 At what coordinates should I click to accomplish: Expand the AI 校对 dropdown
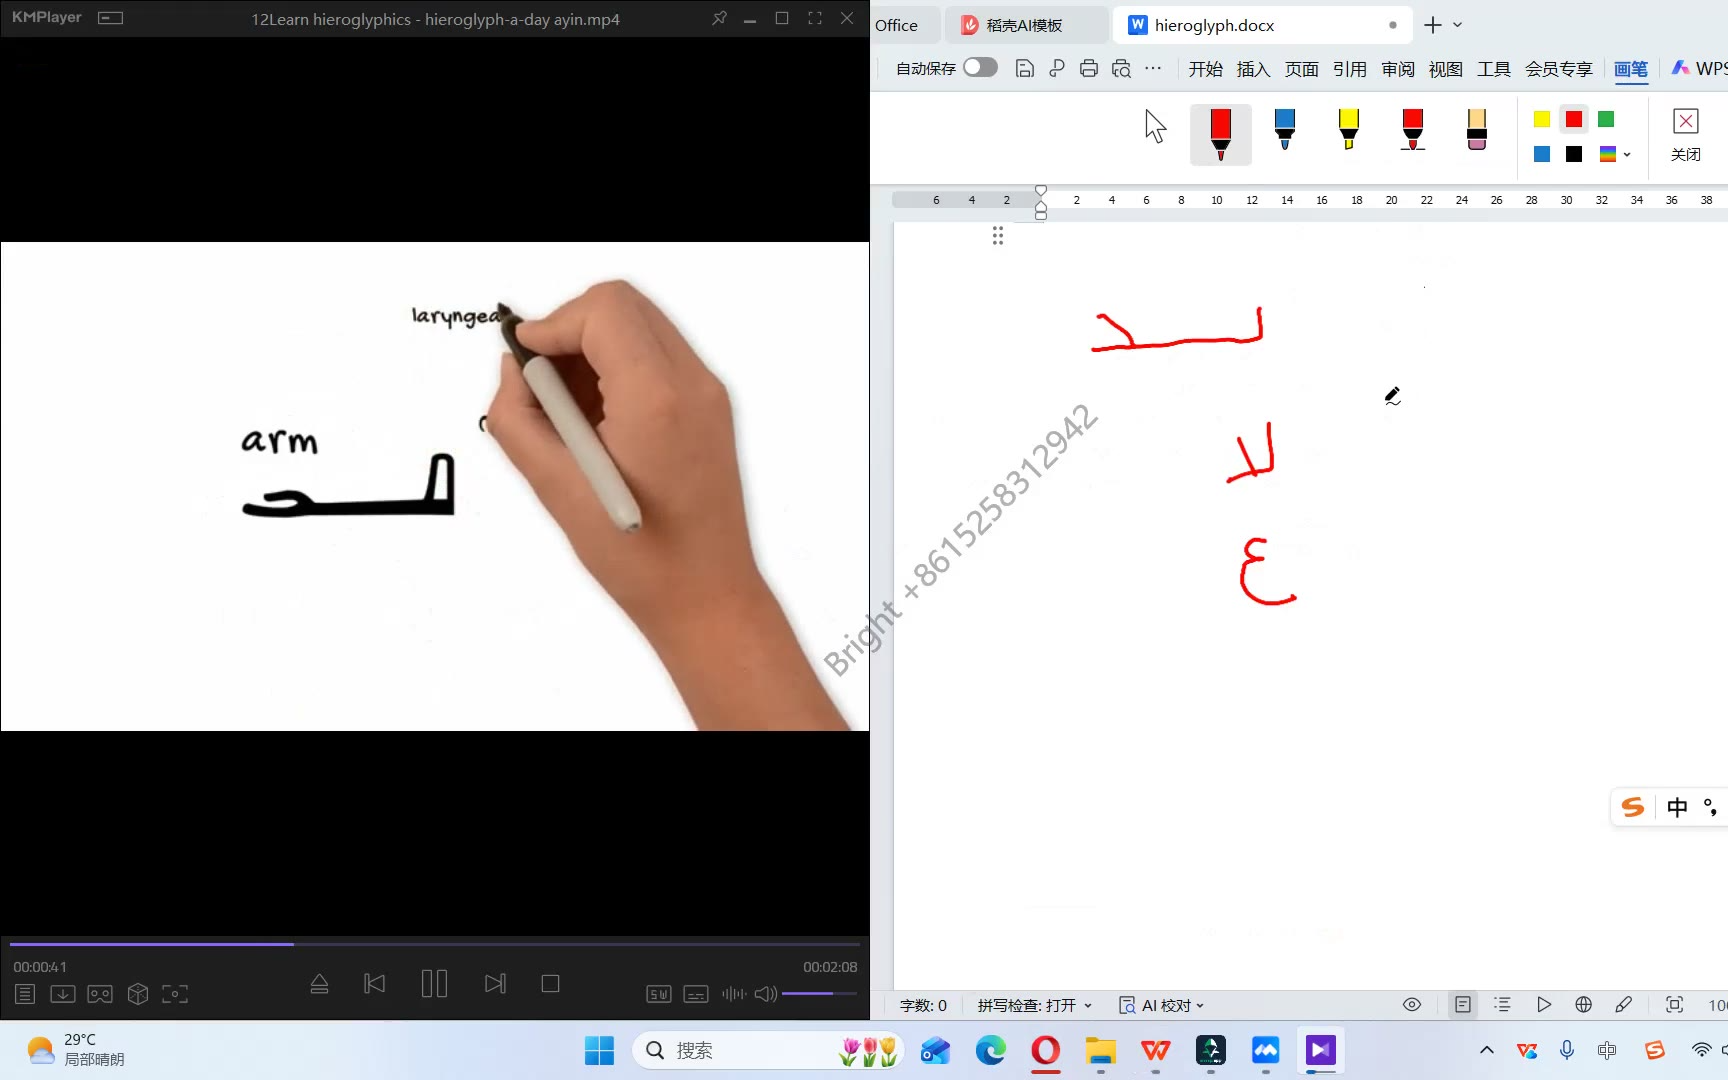[x=1162, y=1005]
